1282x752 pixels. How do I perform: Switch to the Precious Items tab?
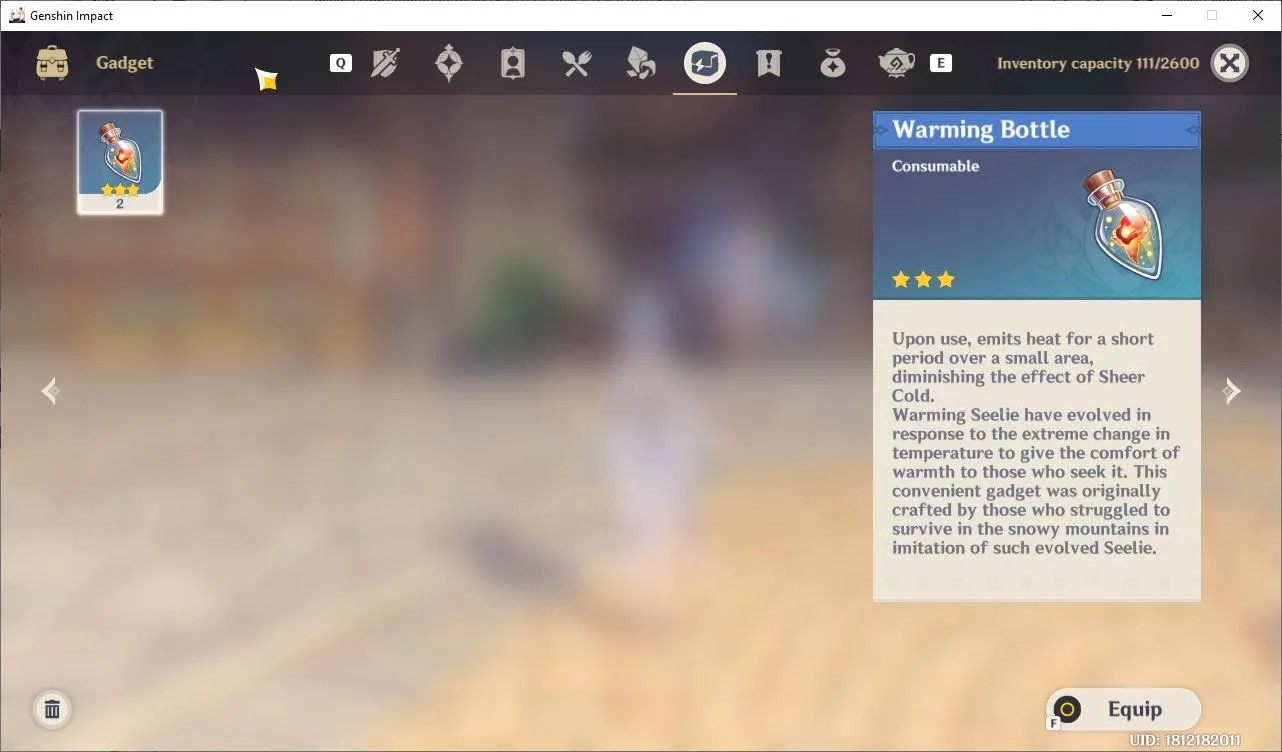tap(832, 63)
